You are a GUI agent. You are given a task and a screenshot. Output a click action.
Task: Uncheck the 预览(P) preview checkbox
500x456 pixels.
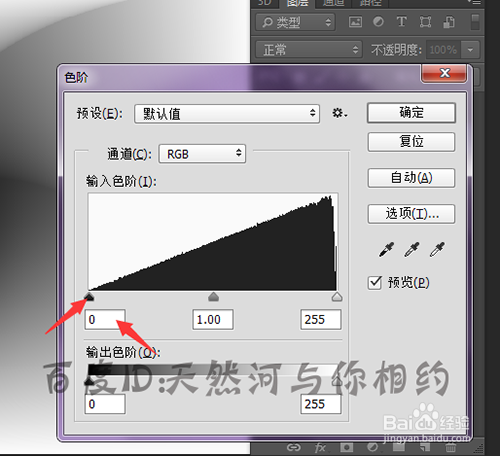tap(375, 283)
